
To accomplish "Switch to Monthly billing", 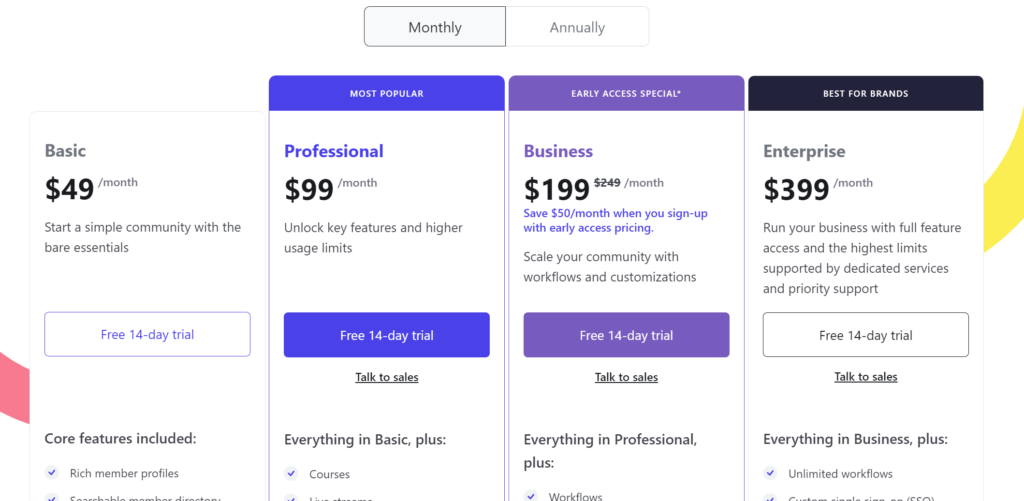I will pyautogui.click(x=435, y=27).
